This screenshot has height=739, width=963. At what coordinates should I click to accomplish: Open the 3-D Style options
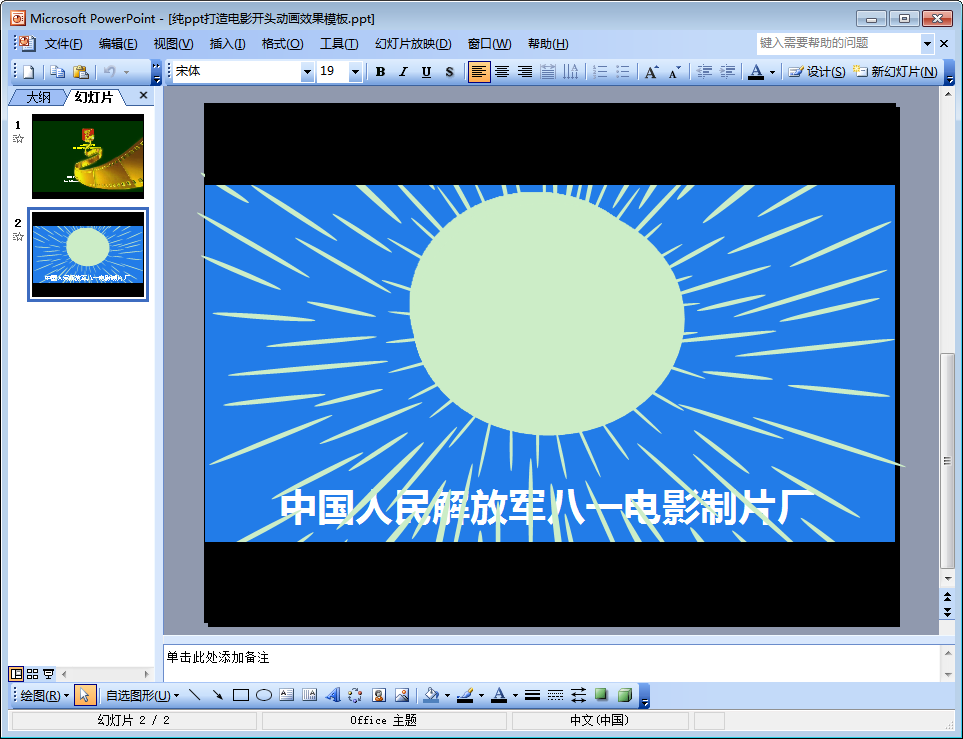tap(625, 695)
